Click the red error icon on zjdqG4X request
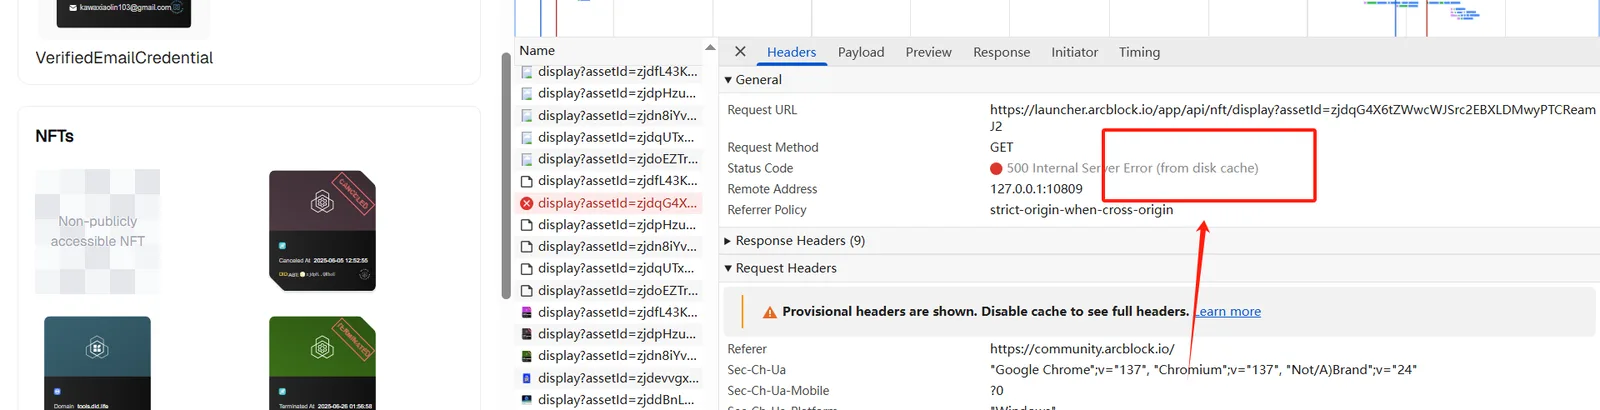The width and height of the screenshot is (1600, 410). click(x=527, y=203)
